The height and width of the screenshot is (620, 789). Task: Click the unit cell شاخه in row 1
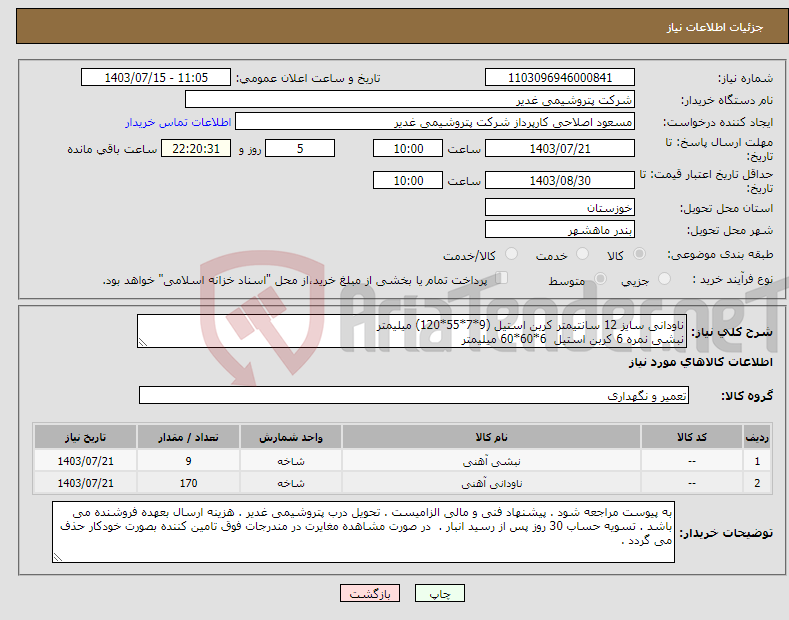coord(291,461)
